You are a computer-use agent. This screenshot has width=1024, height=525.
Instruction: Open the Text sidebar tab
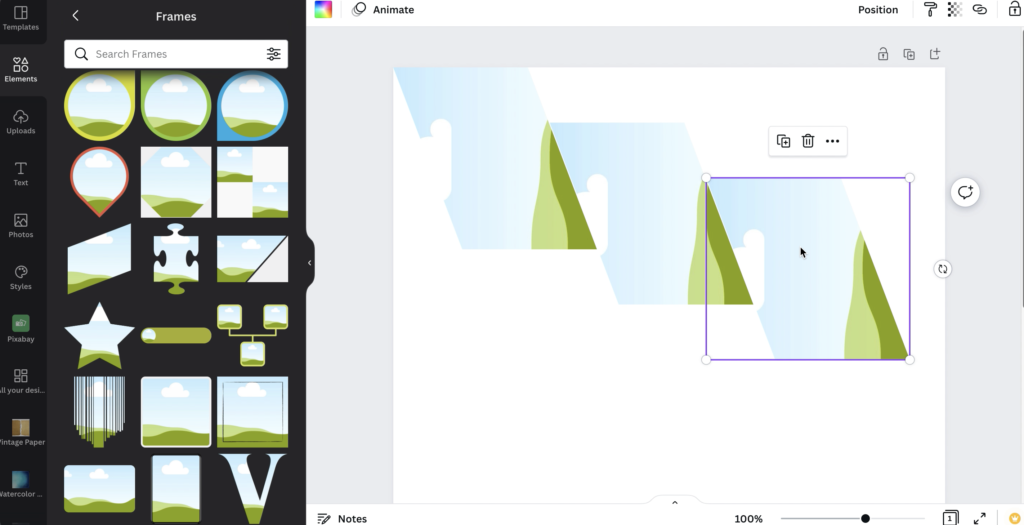tap(21, 174)
